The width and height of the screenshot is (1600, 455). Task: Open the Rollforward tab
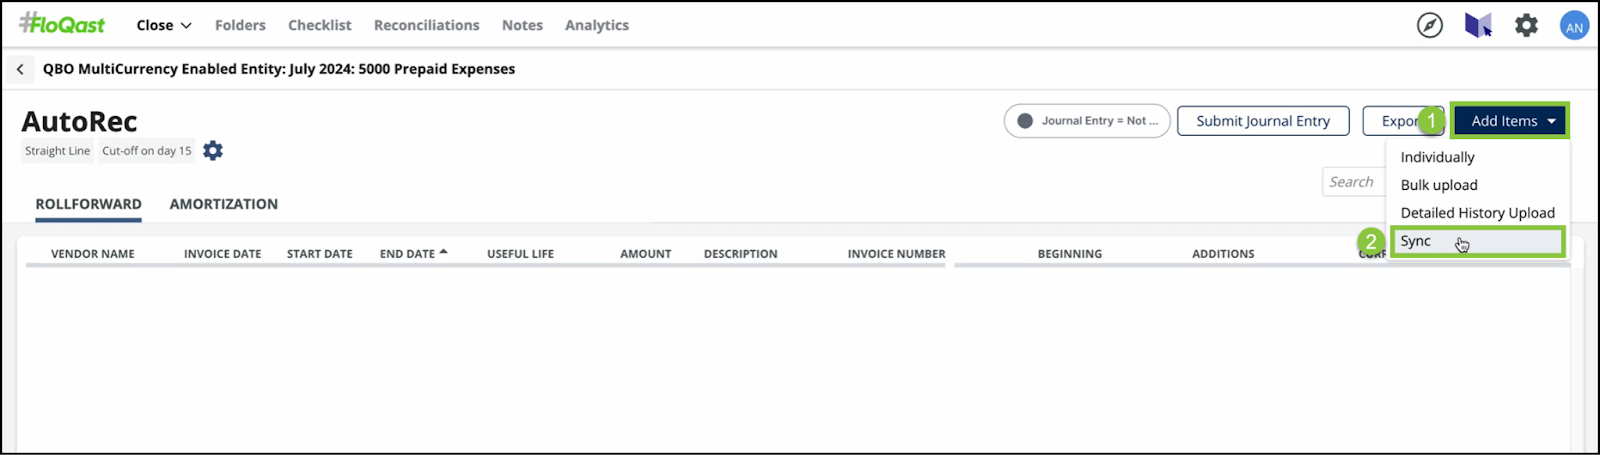pyautogui.click(x=88, y=204)
